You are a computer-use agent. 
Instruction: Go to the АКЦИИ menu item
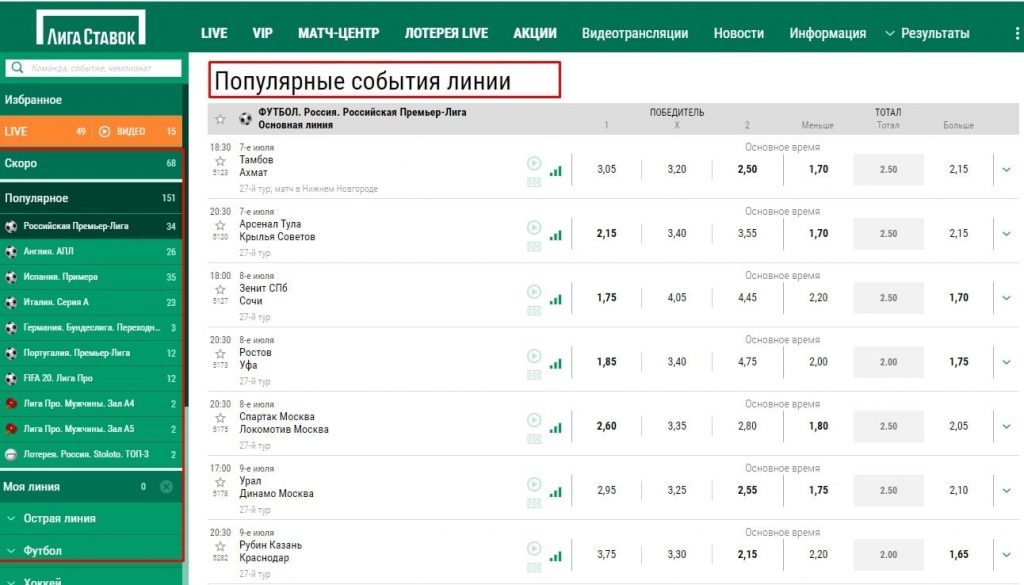click(535, 33)
